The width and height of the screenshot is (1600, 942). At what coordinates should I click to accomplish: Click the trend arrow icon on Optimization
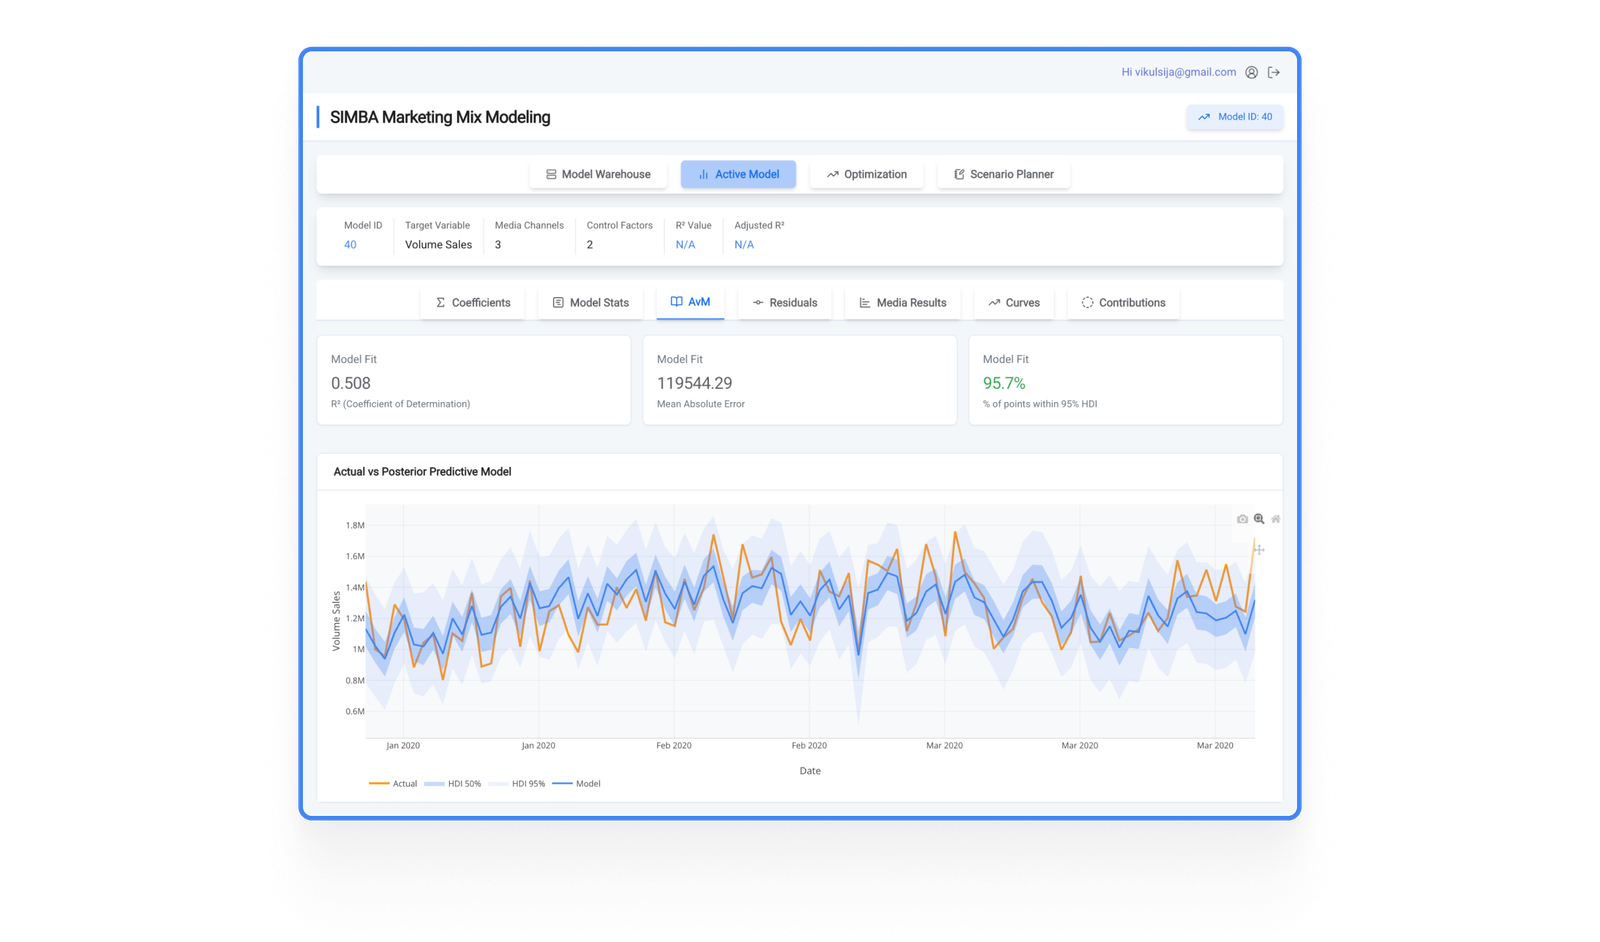(x=832, y=175)
